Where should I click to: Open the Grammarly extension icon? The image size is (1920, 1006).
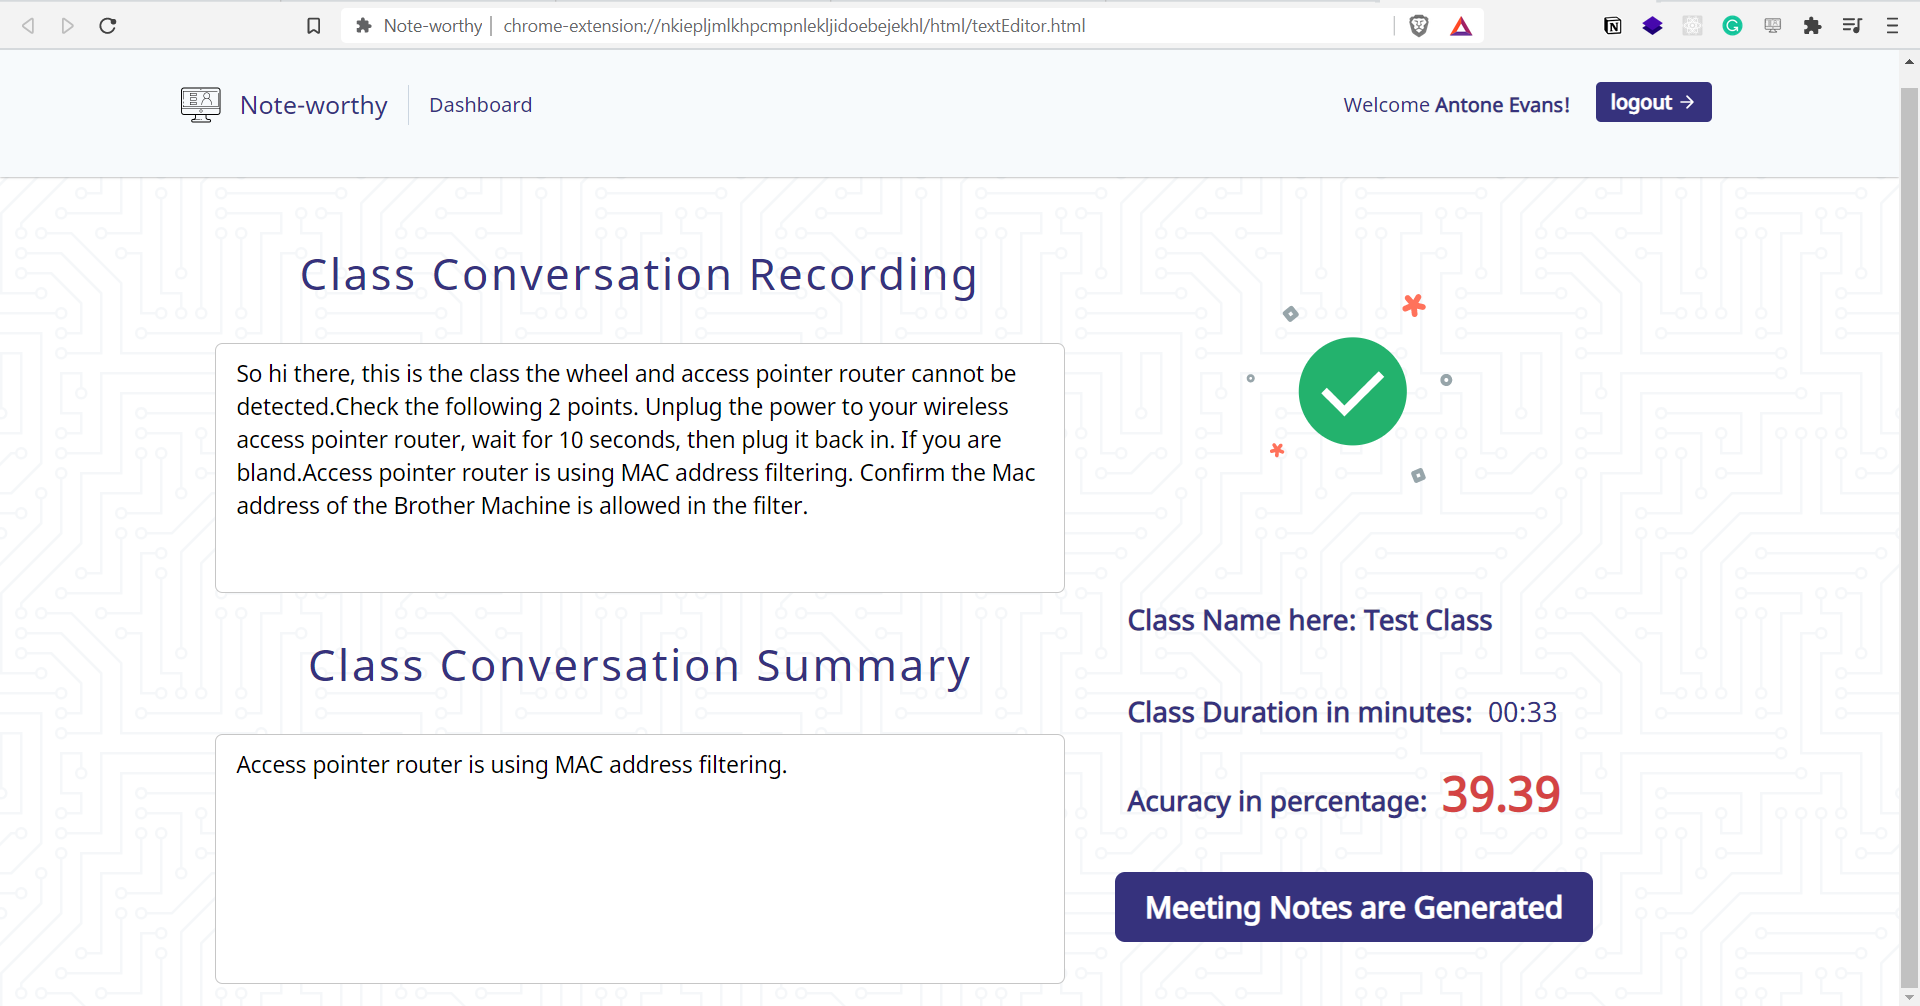coord(1733,26)
